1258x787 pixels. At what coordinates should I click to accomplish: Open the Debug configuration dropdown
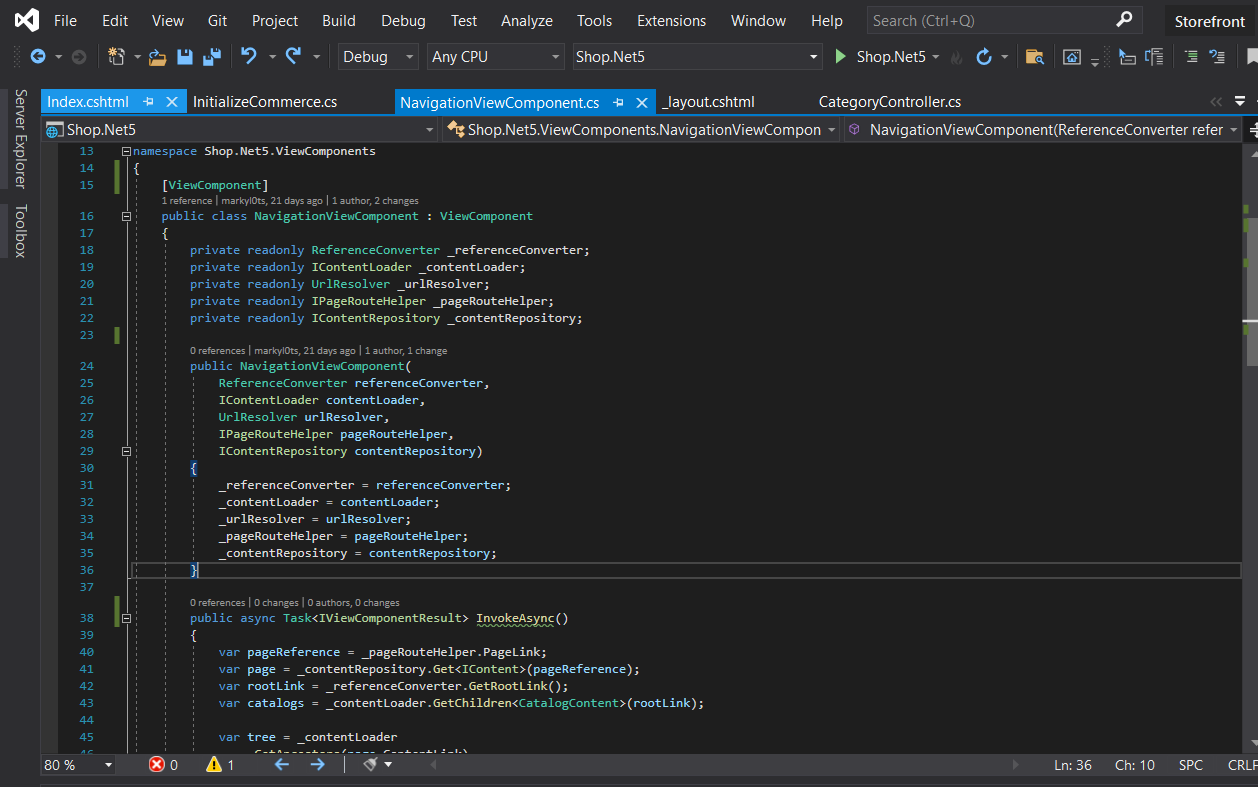378,57
